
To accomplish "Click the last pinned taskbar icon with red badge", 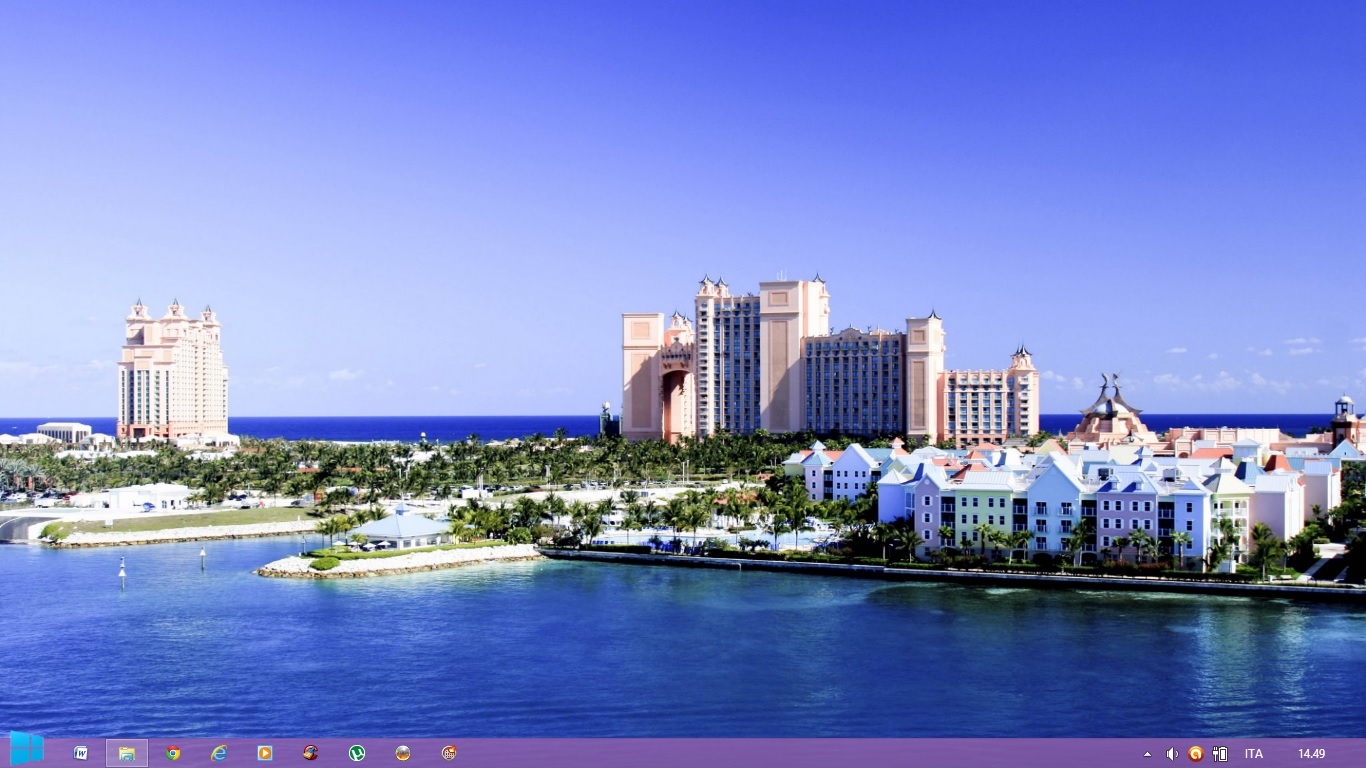I will [449, 753].
